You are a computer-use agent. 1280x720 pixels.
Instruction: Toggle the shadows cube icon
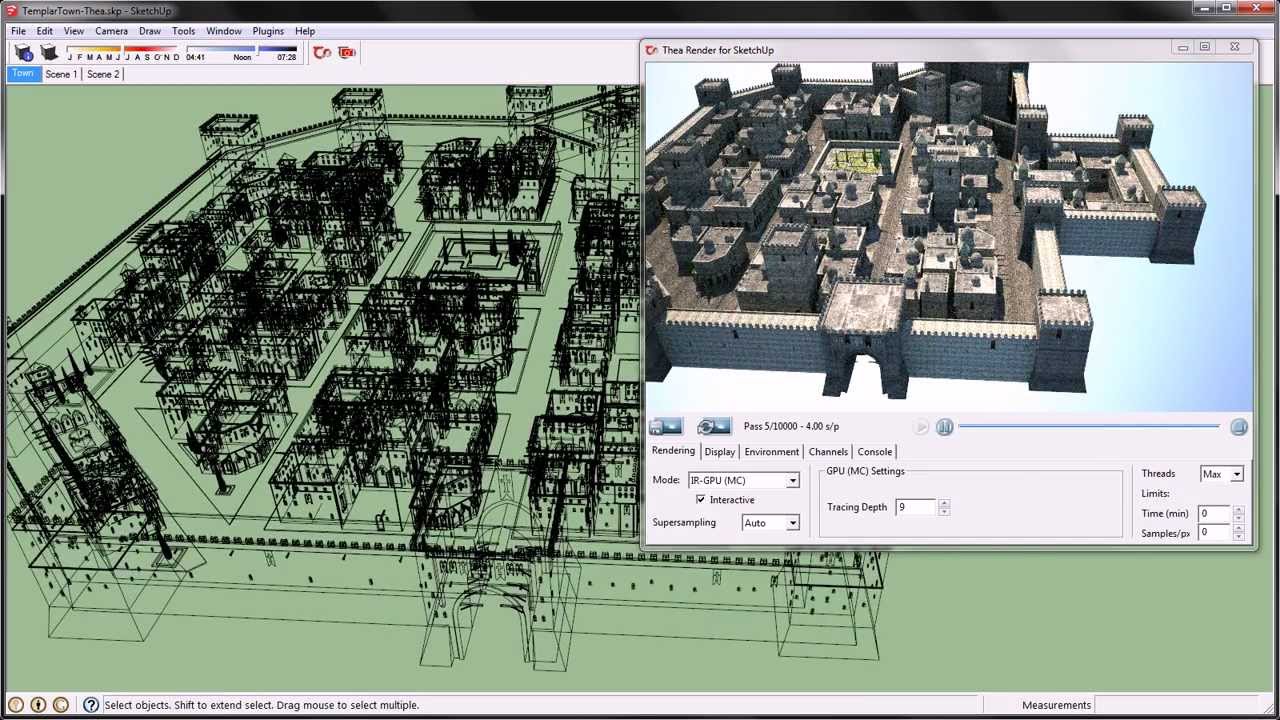pos(48,53)
